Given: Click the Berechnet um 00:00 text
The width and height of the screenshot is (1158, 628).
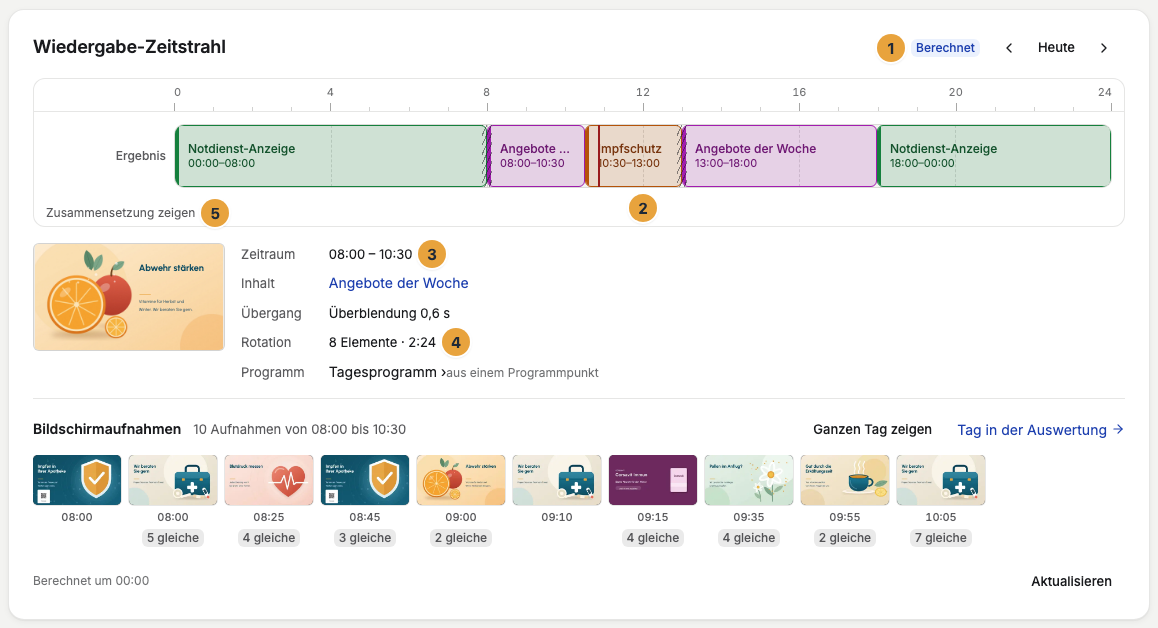Looking at the screenshot, I should pyautogui.click(x=91, y=581).
